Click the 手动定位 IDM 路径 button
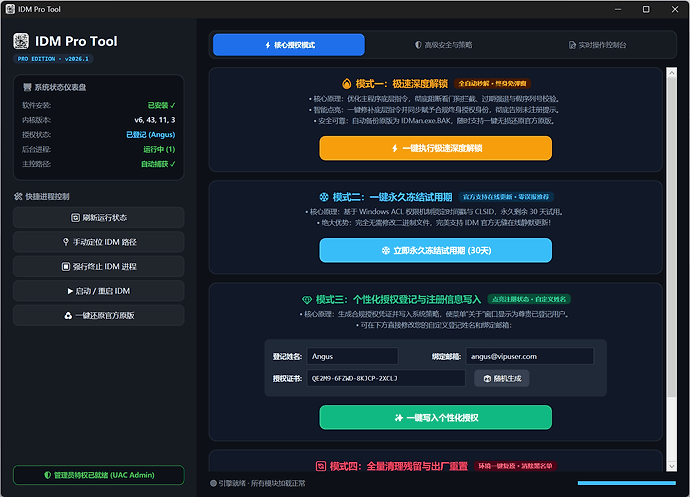The height and width of the screenshot is (497, 690). [99, 242]
